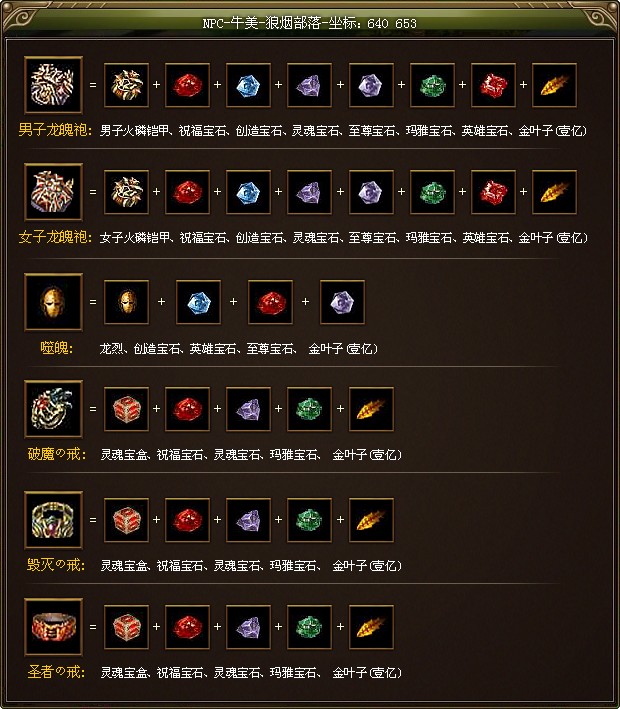Screen dimensions: 620x709
Task: Select the 灵魂宝盒 box in 破魔の戒 recipe
Action: [x=126, y=409]
